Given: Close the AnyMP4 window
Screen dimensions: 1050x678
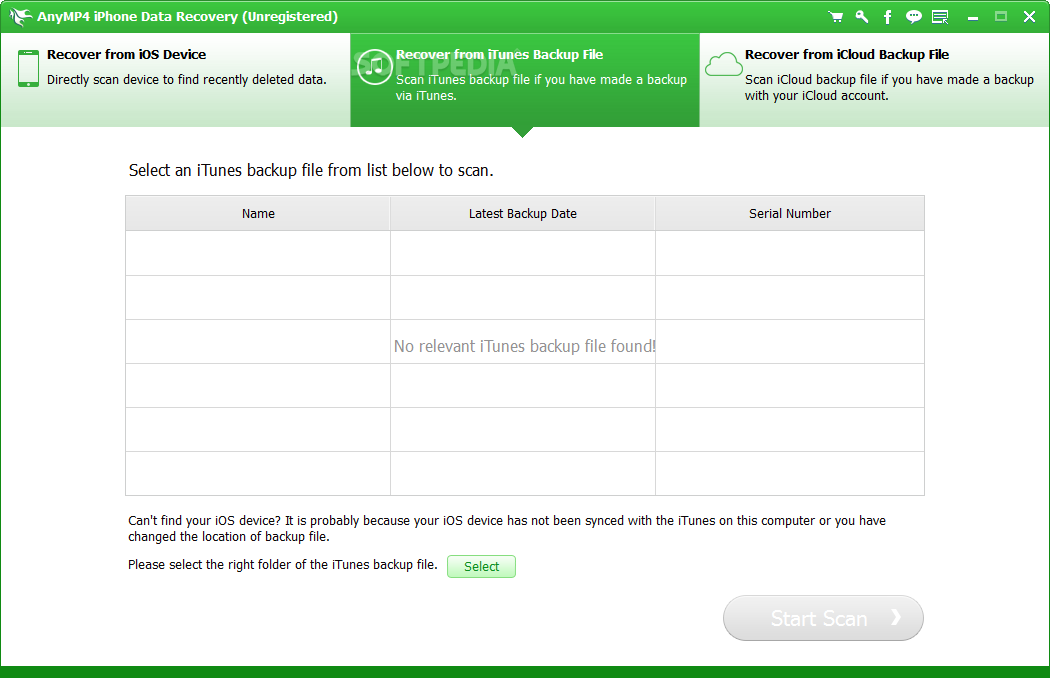Looking at the screenshot, I should [1029, 17].
